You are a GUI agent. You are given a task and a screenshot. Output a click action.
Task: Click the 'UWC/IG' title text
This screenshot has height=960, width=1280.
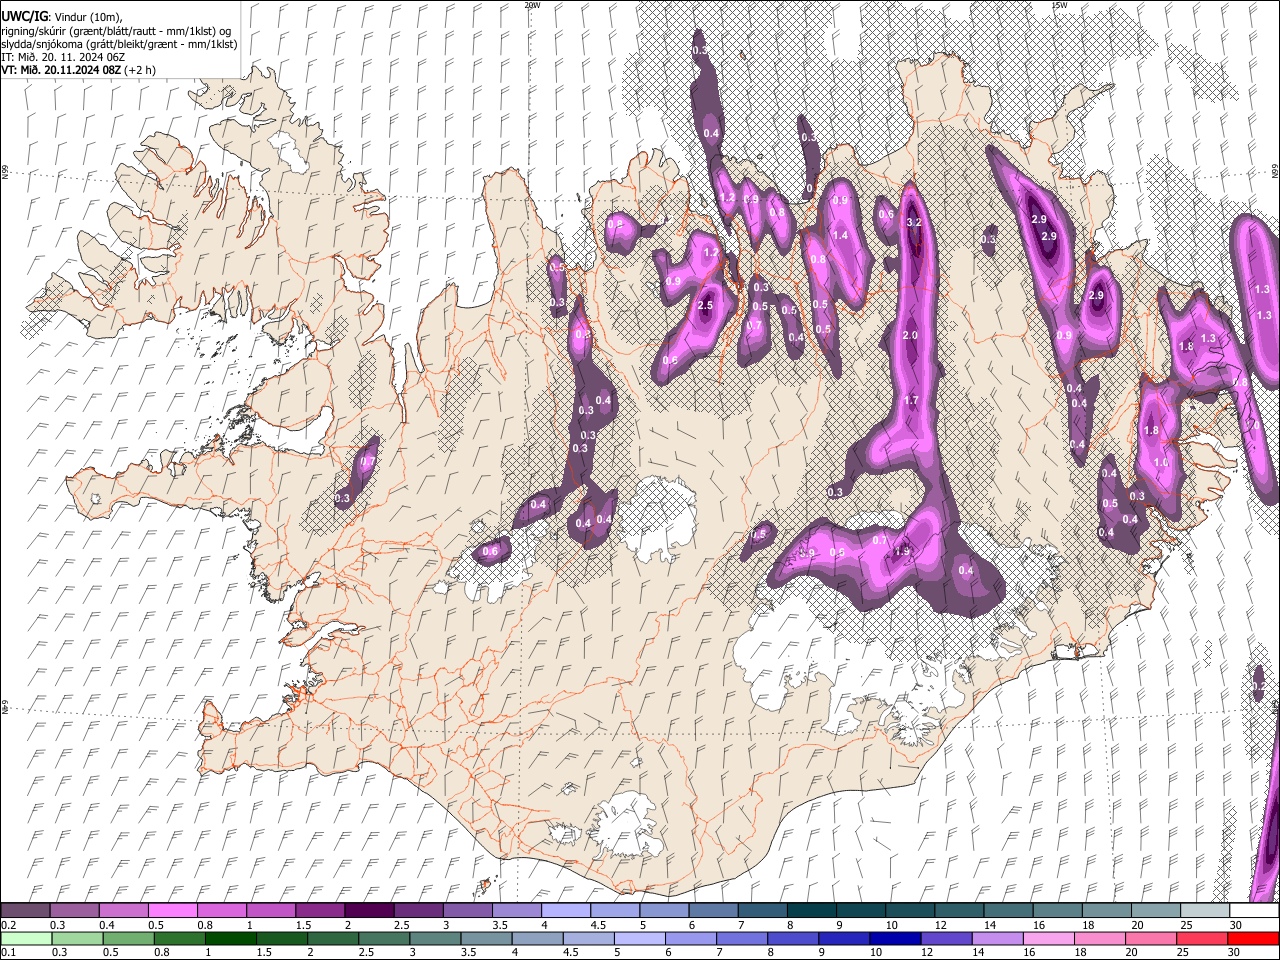tap(23, 16)
